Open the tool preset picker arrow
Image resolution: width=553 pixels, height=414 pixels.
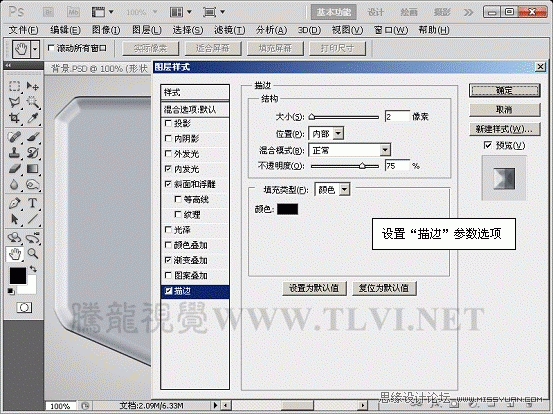click(35, 49)
